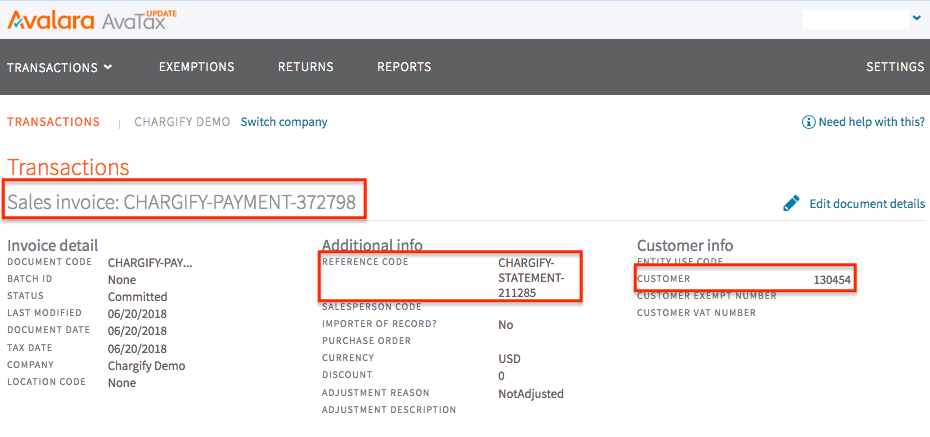The image size is (930, 437).
Task: Open the EXEMPTIONS menu
Action: tap(197, 67)
